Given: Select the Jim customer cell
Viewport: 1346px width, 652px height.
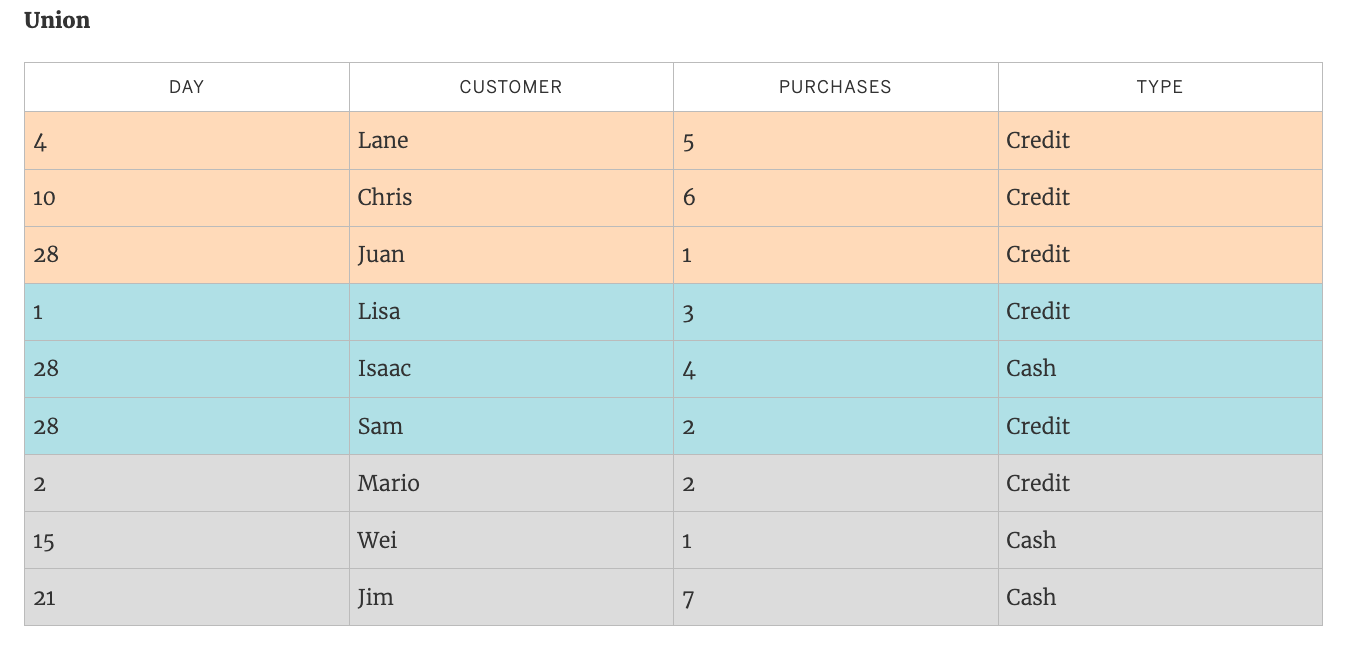Looking at the screenshot, I should click(x=375, y=598).
